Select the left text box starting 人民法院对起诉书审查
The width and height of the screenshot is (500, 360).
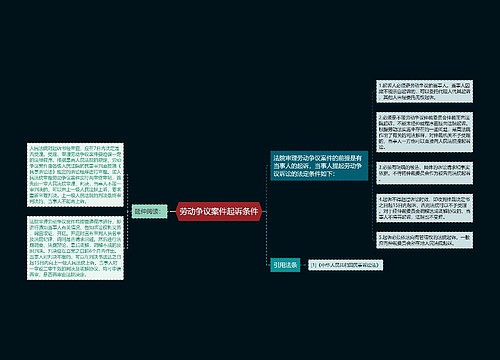click(x=75, y=175)
